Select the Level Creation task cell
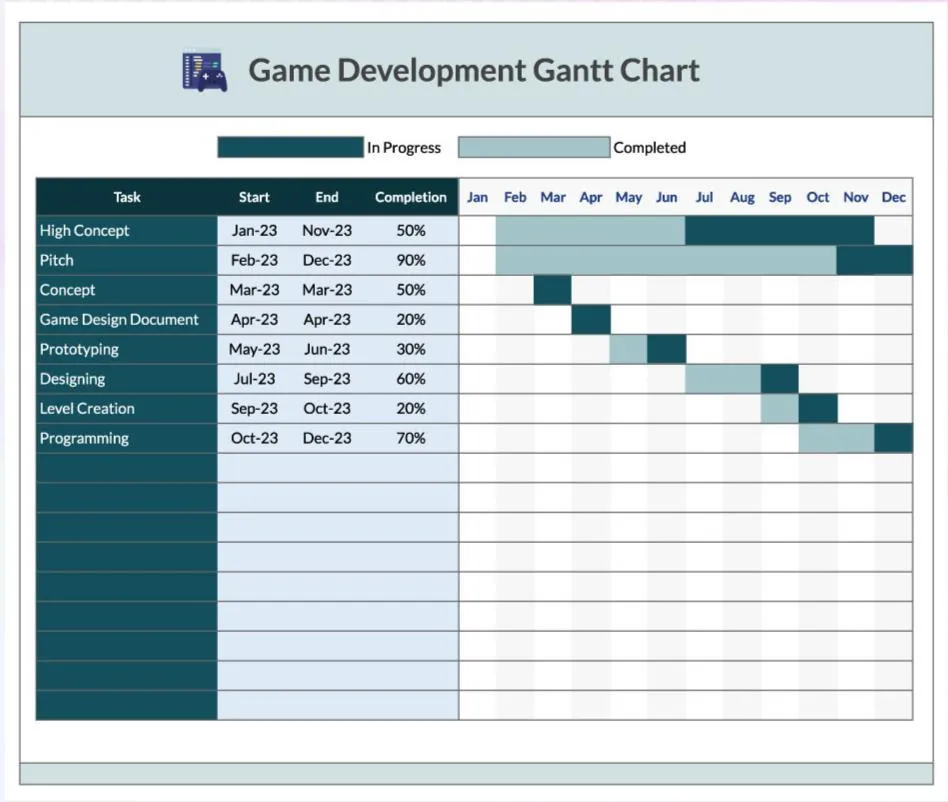This screenshot has height=802, width=948. click(x=127, y=408)
